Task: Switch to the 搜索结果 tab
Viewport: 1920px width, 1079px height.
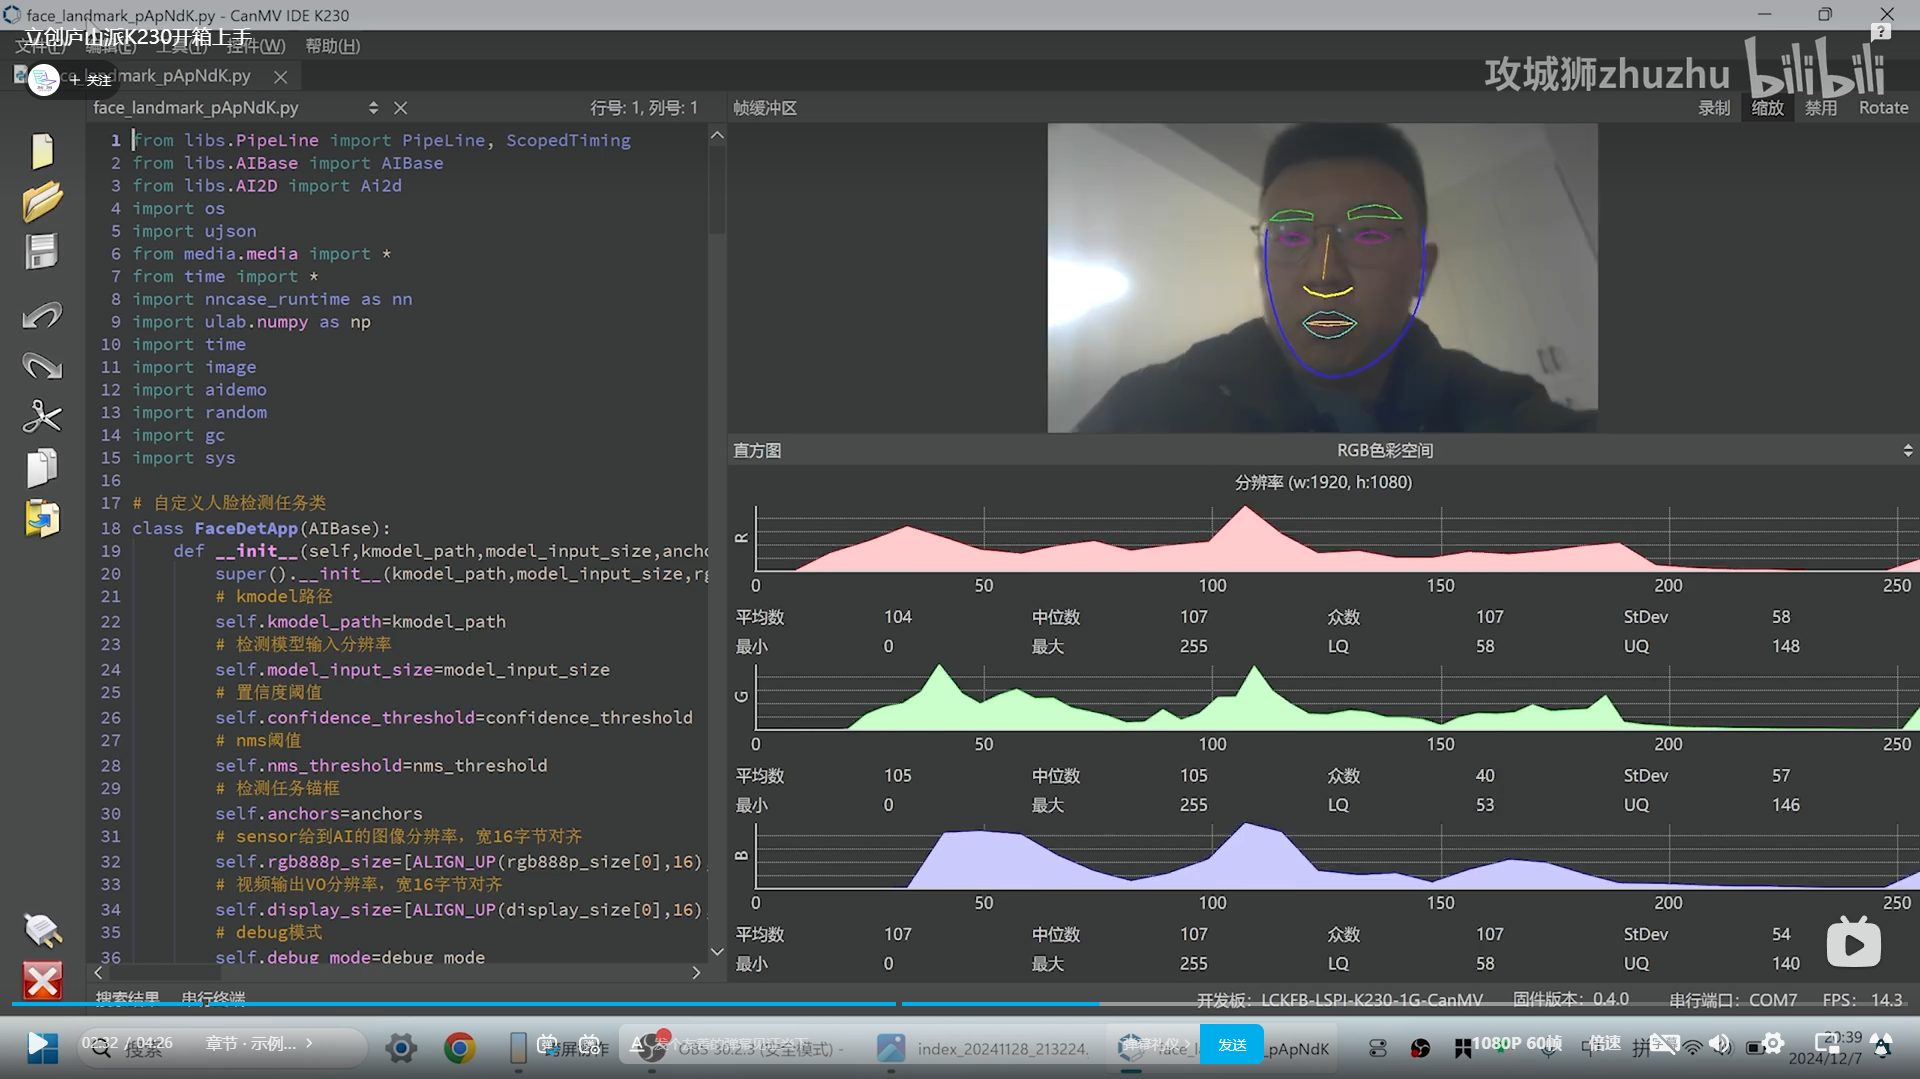Action: [x=127, y=998]
